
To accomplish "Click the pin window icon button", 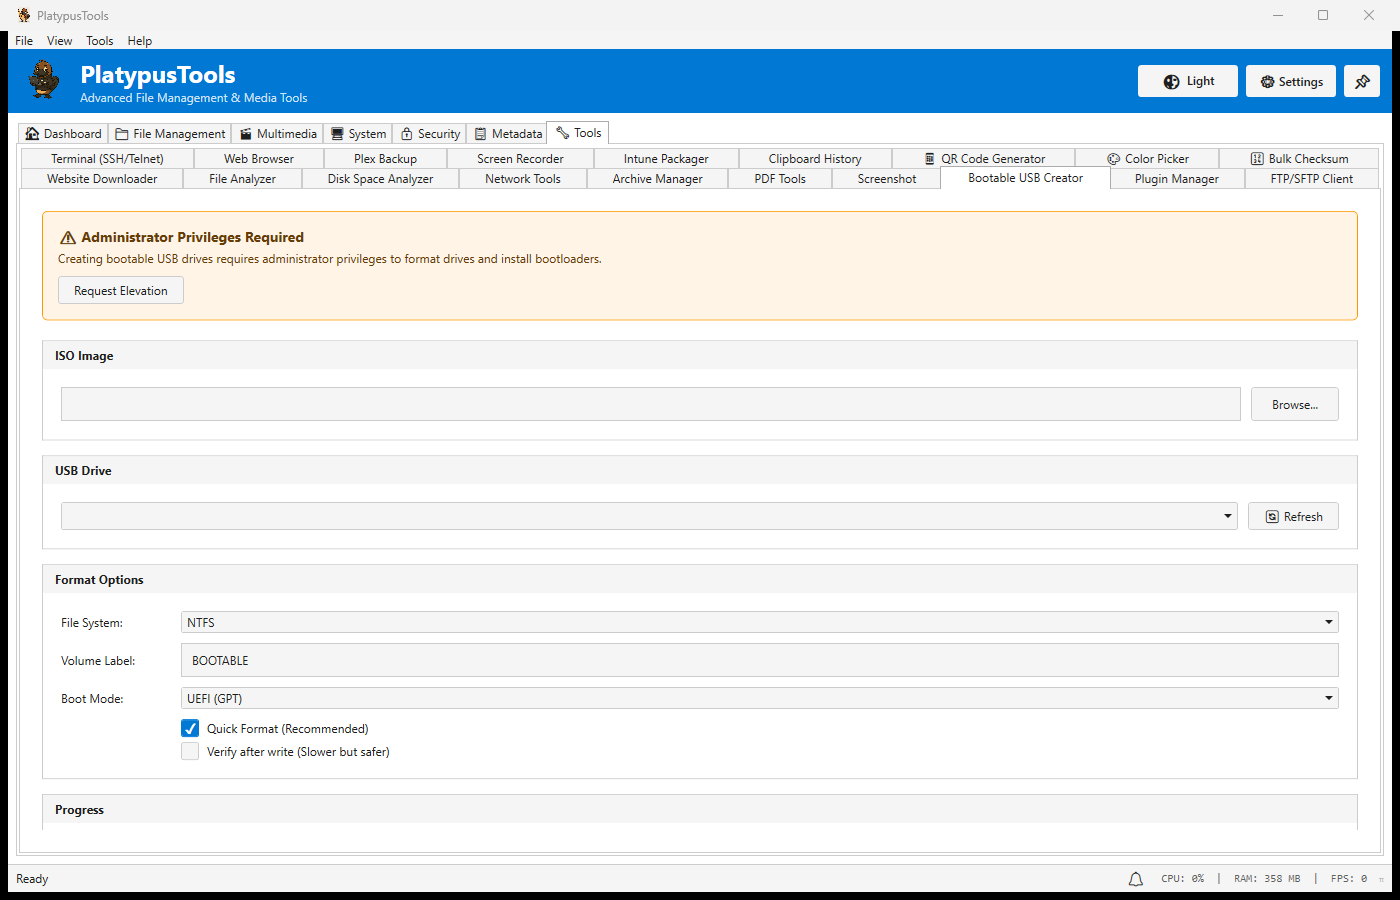I will 1362,82.
